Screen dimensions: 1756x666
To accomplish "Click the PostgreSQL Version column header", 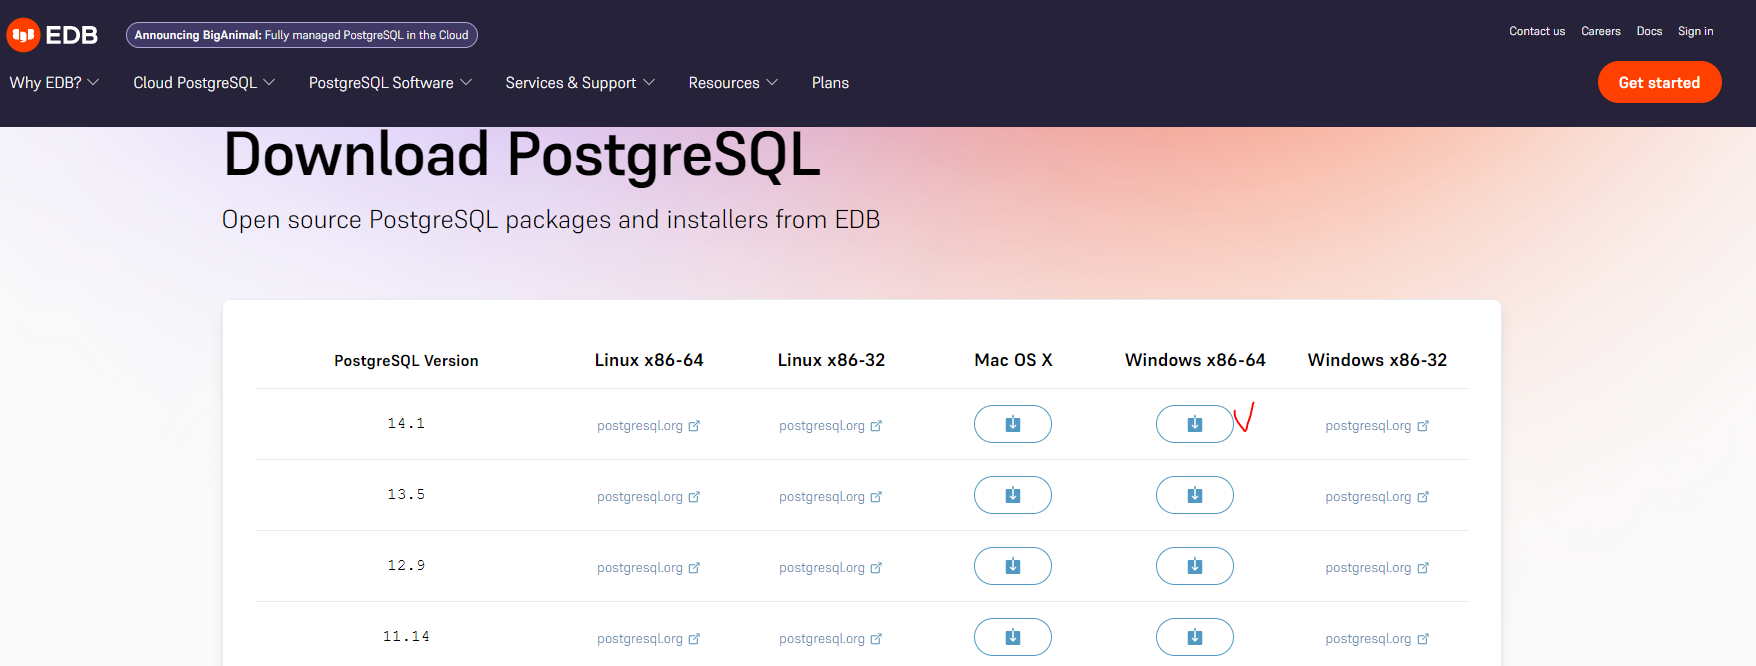I will [406, 361].
